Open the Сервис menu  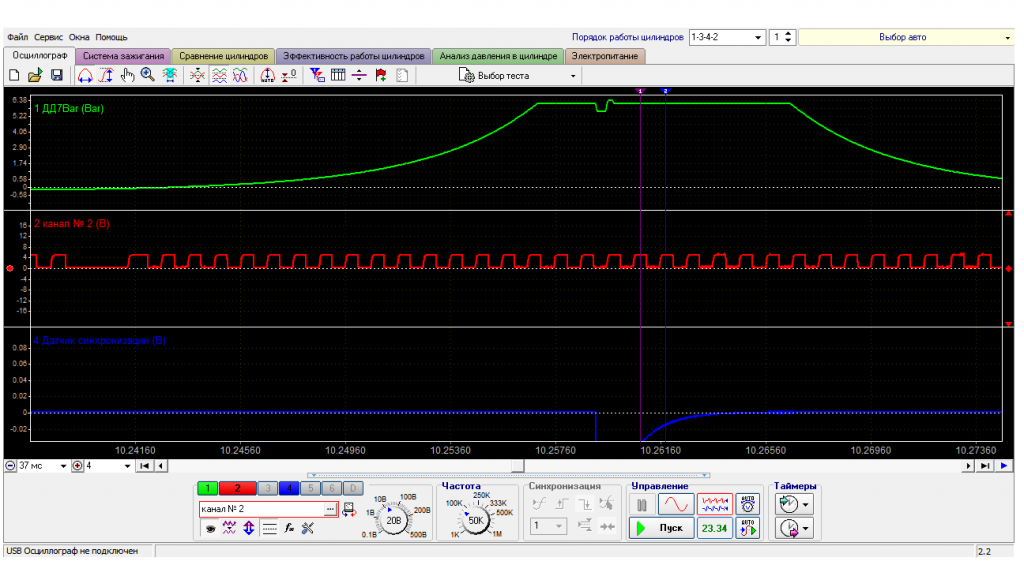coord(48,37)
